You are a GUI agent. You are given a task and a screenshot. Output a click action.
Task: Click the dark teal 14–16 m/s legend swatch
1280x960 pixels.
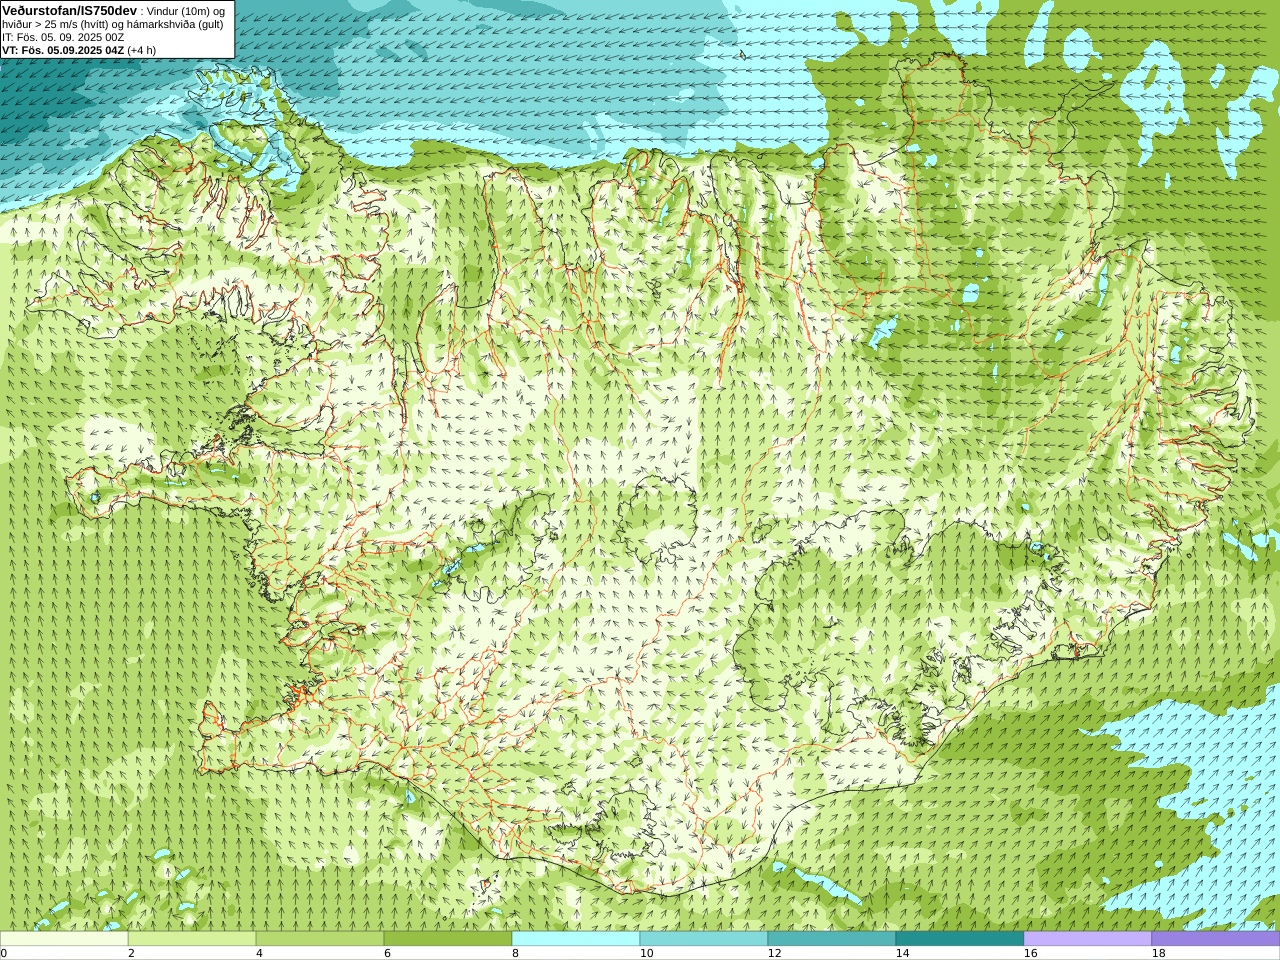tap(960, 939)
